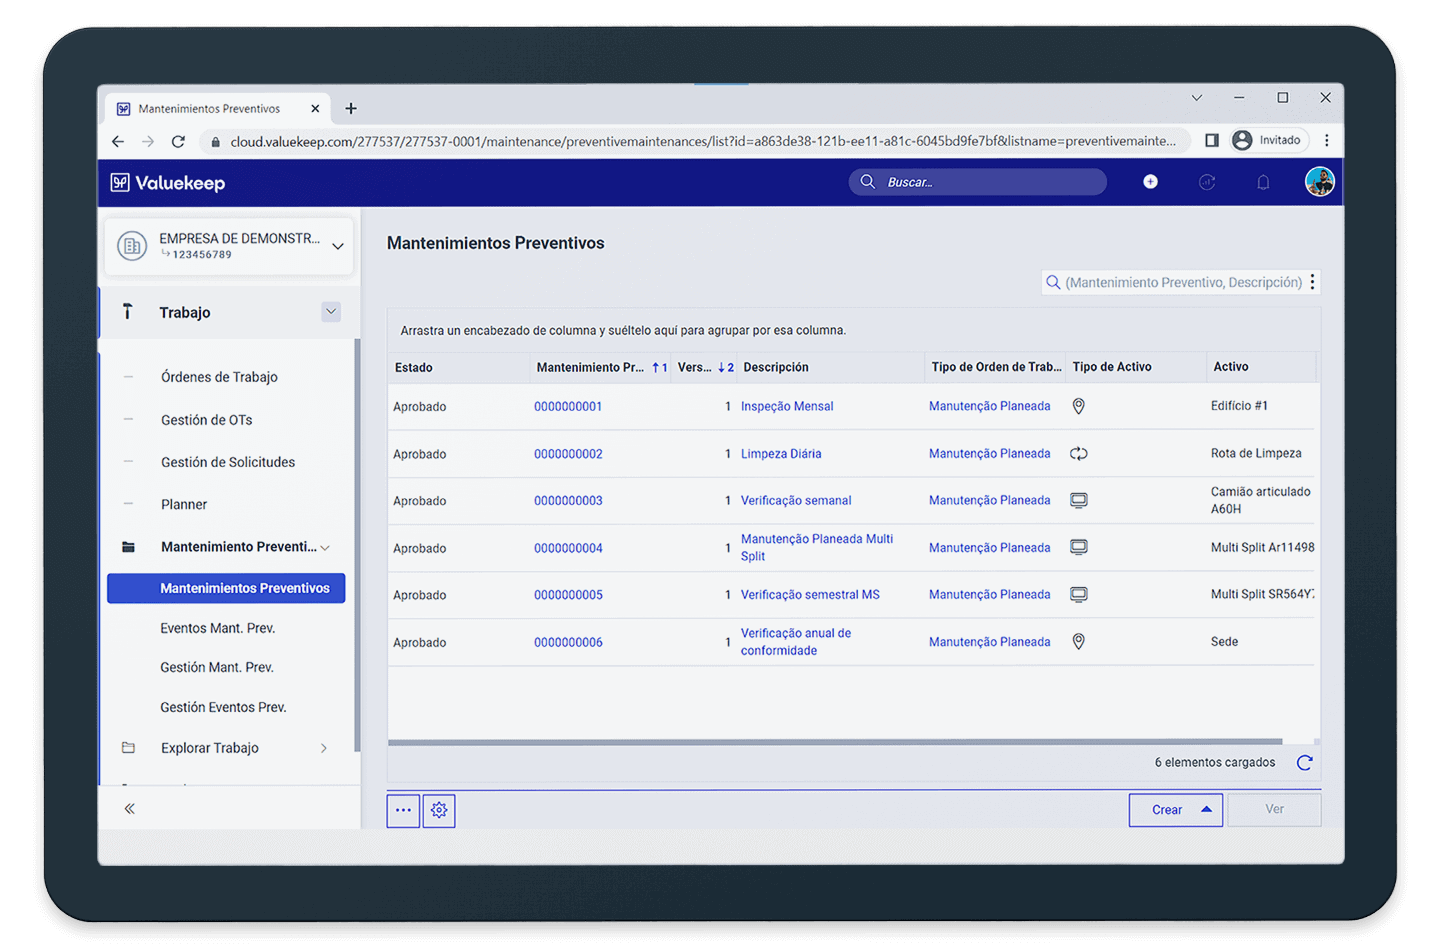This screenshot has width=1440, height=951.
Task: Open Órdenes de Trabajo menu item
Action: [x=219, y=377]
